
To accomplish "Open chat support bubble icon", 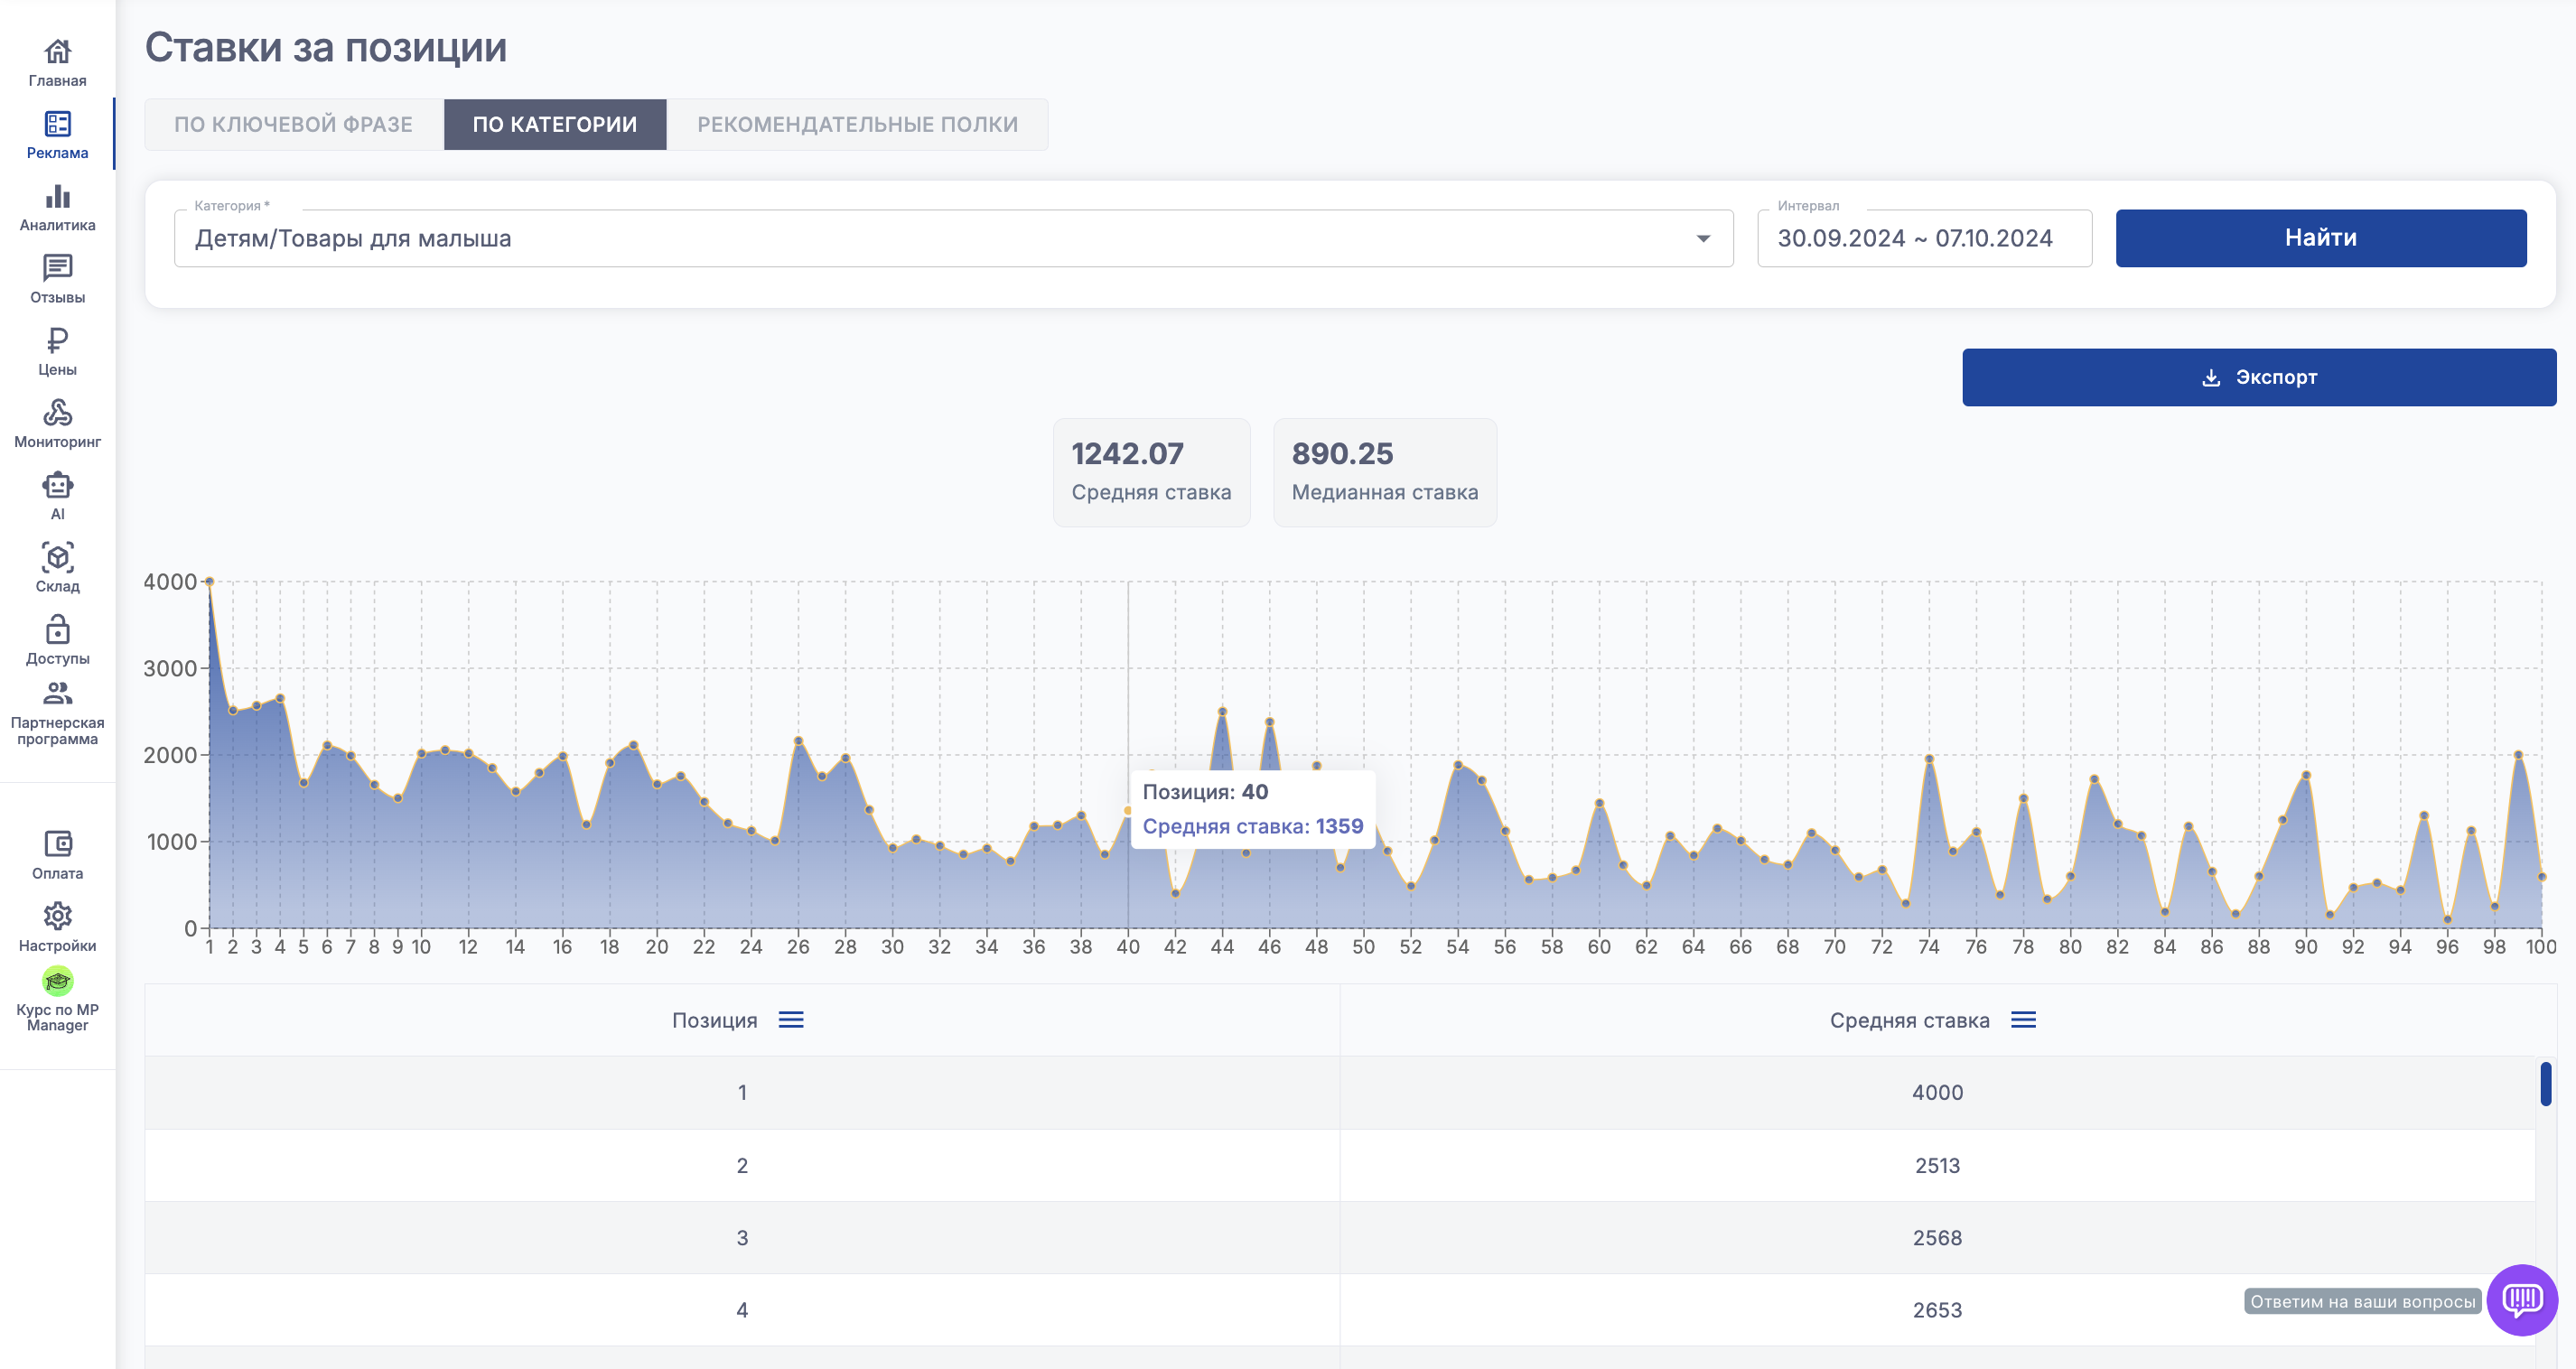I will point(2521,1300).
